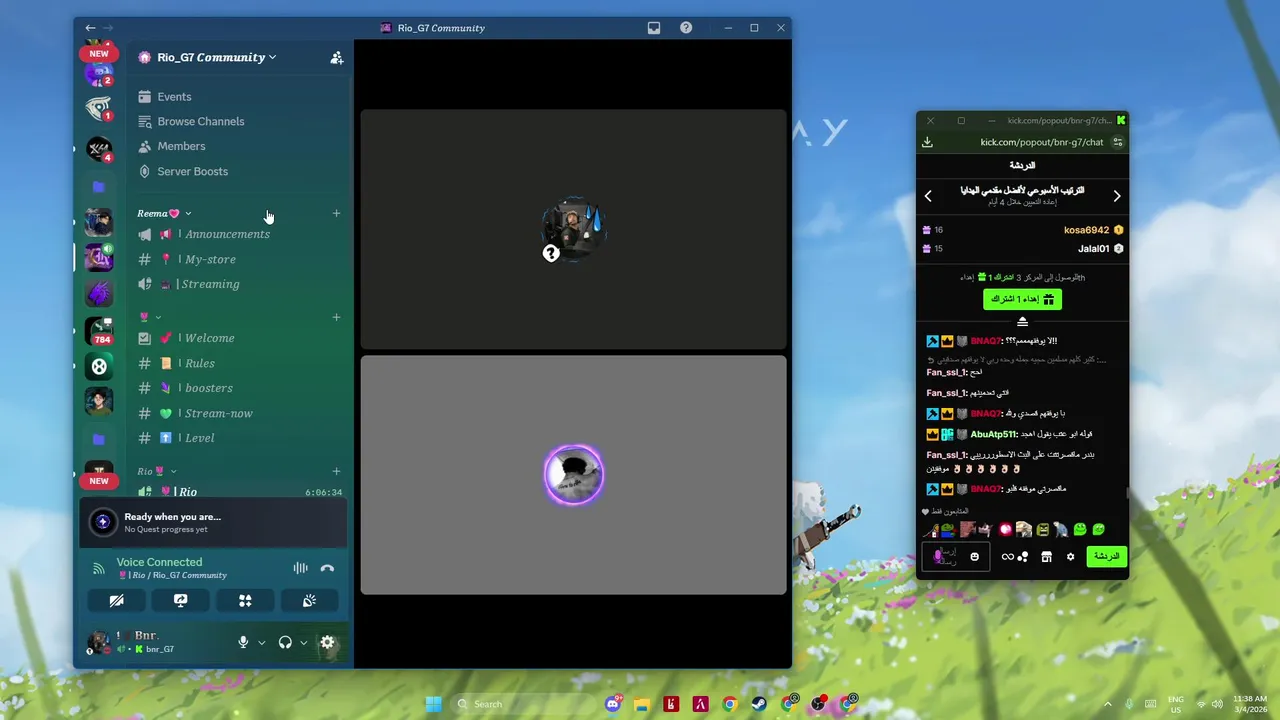This screenshot has width=1280, height=720.
Task: Open the Announcements channel
Action: coord(240,234)
